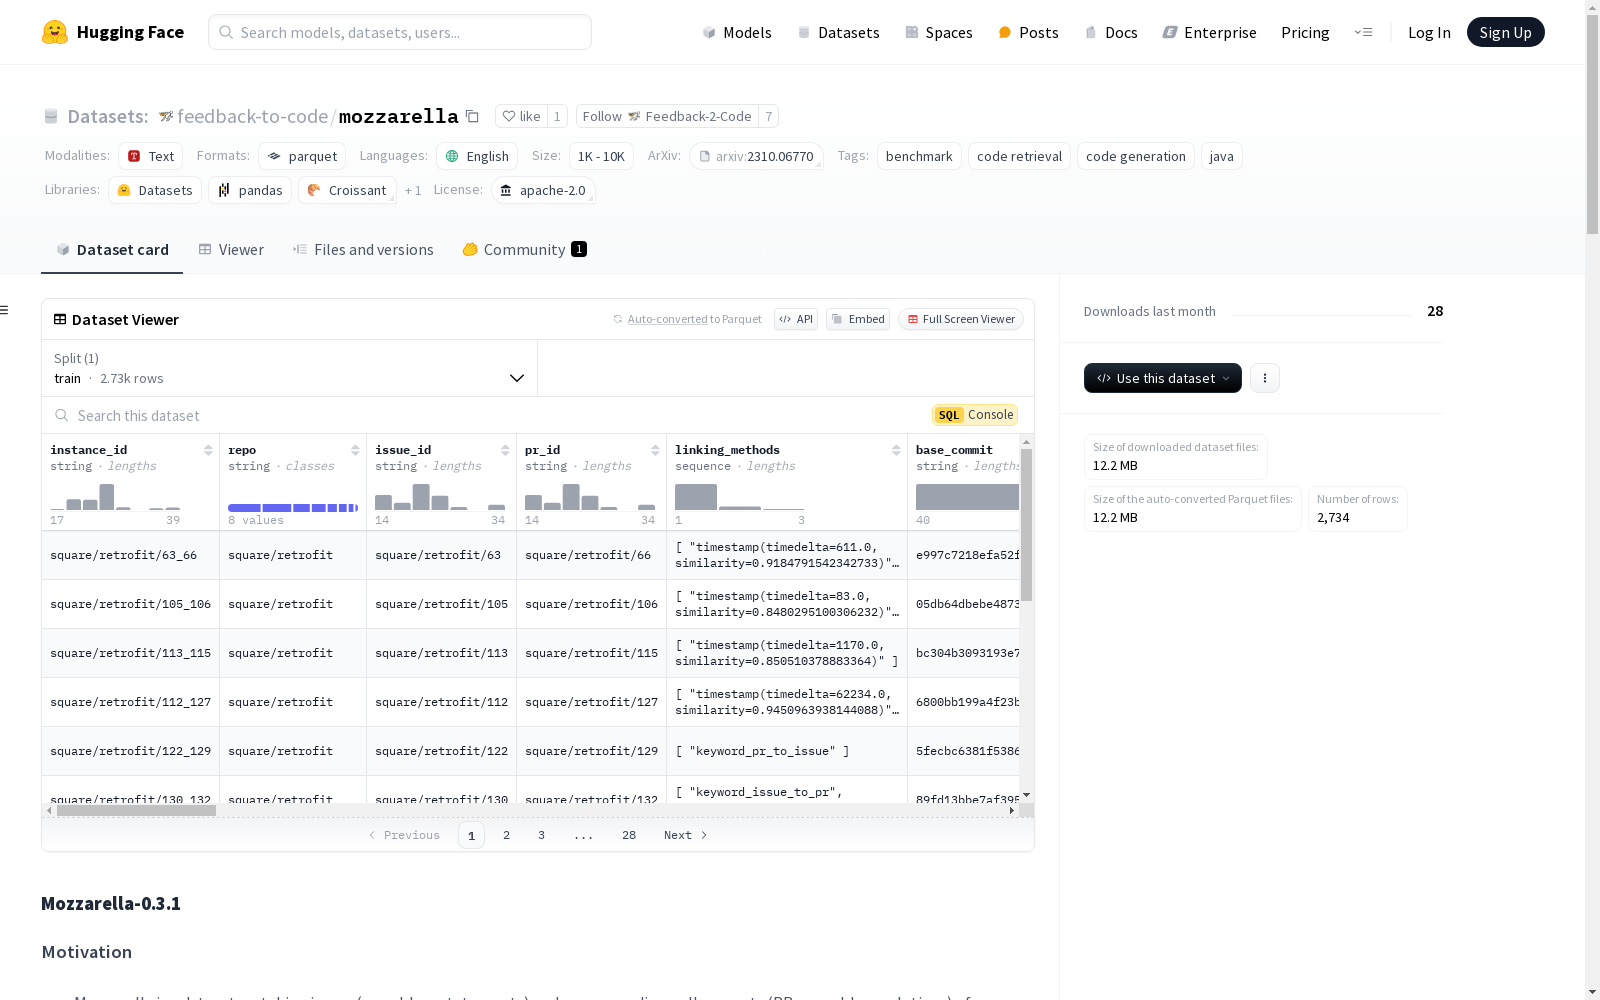Show the +1 additional libraries
The height and width of the screenshot is (1000, 1600).
413,190
